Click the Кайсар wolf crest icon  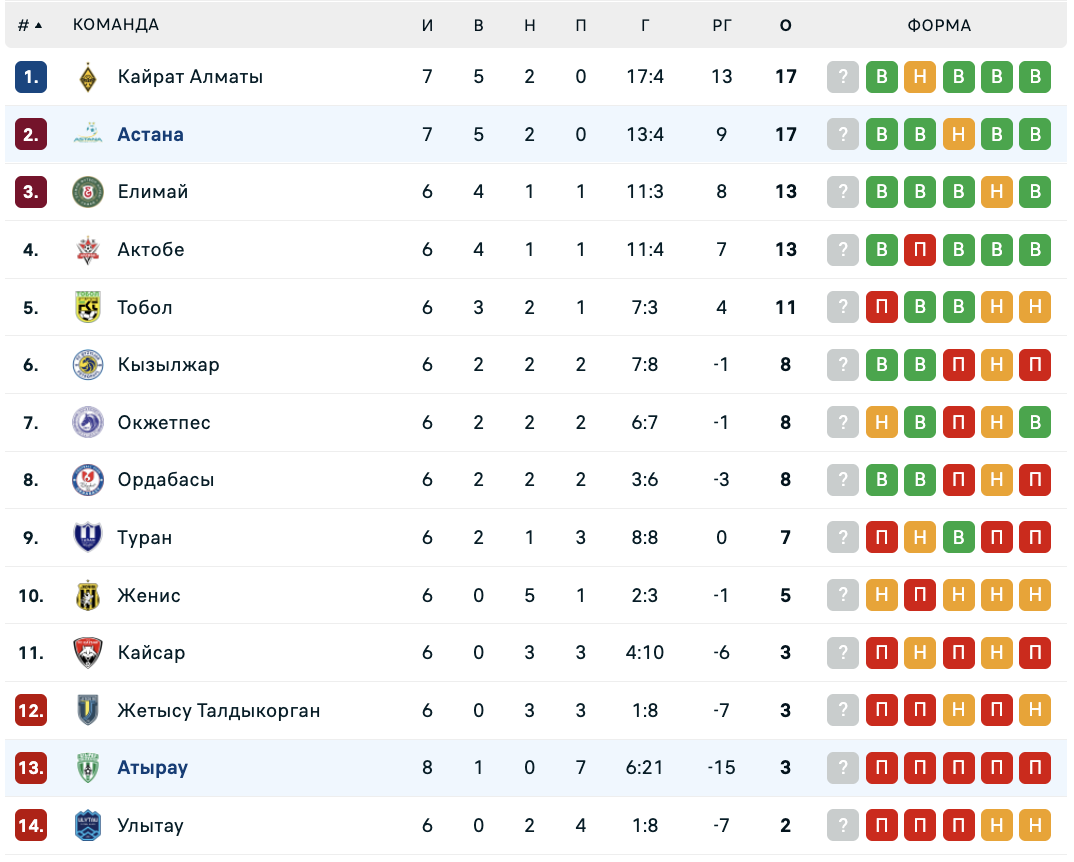click(x=88, y=652)
